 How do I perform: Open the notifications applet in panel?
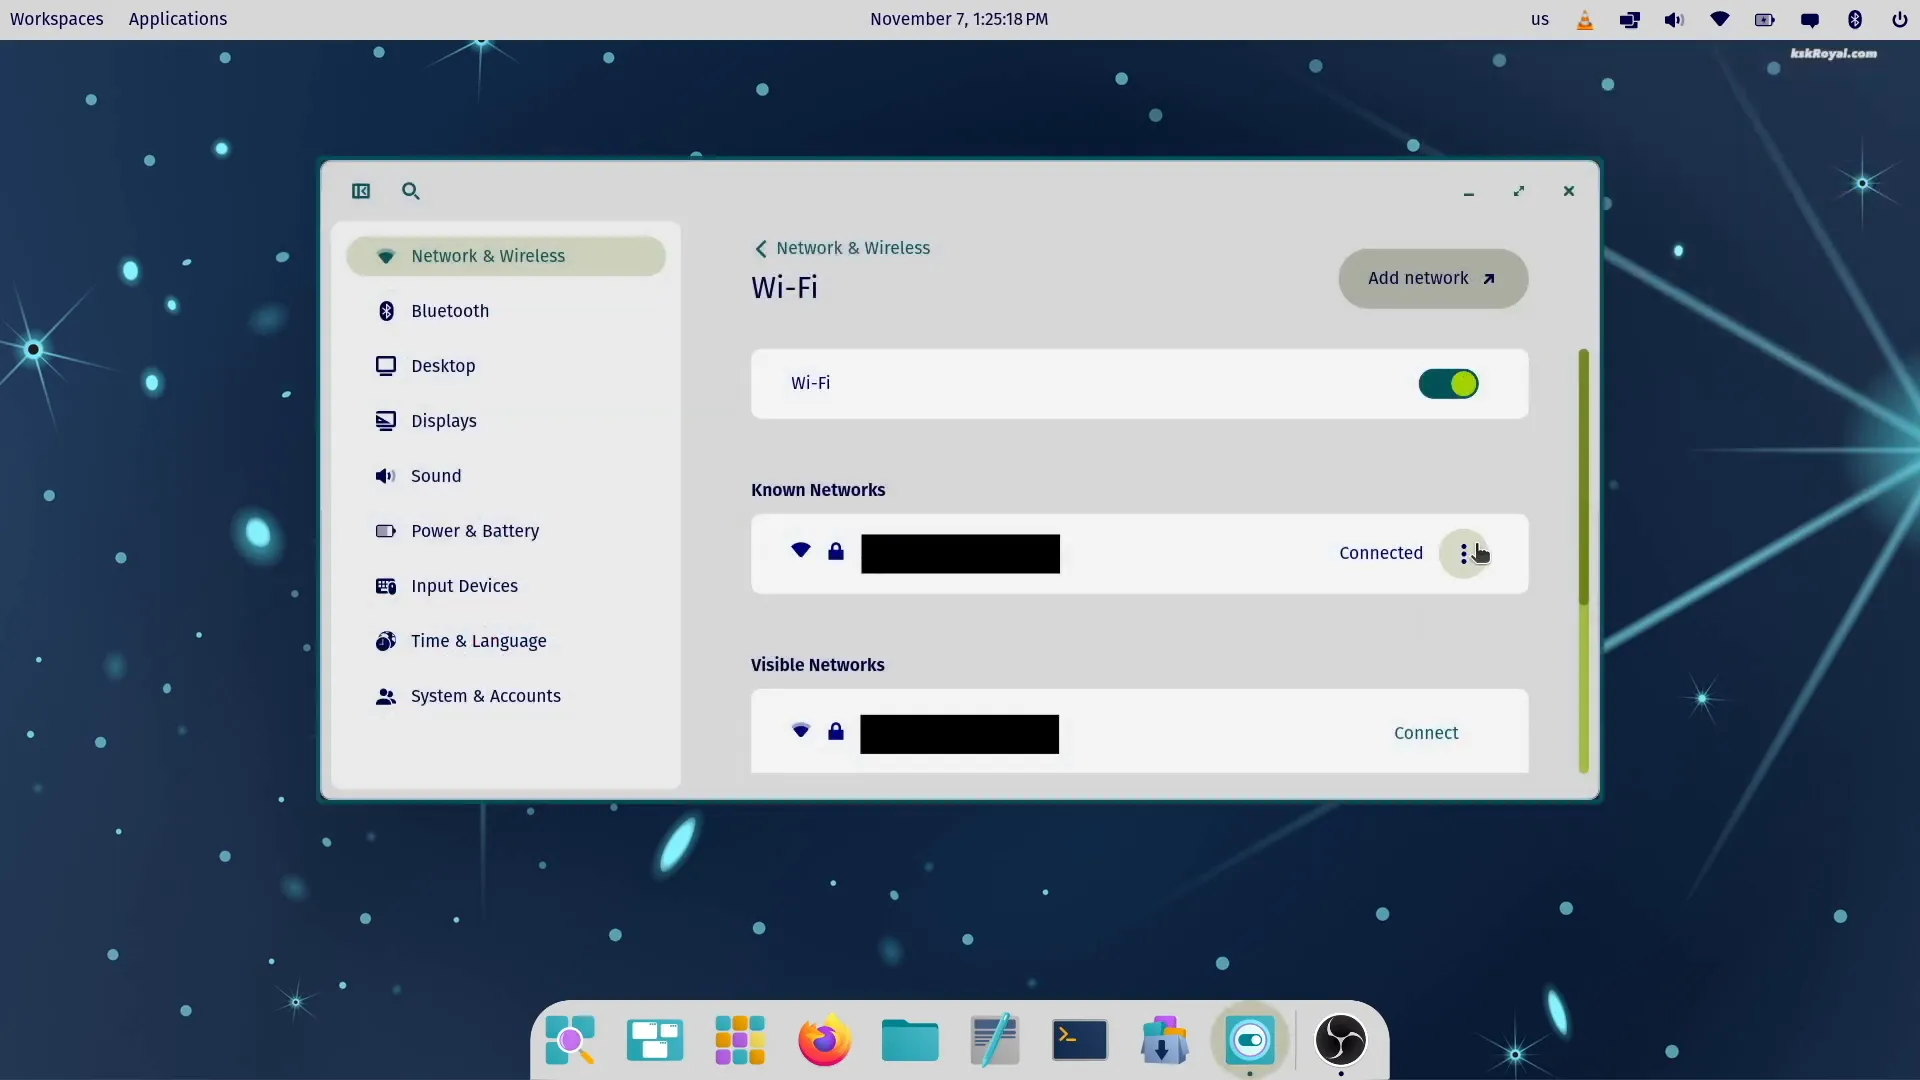1810,20
